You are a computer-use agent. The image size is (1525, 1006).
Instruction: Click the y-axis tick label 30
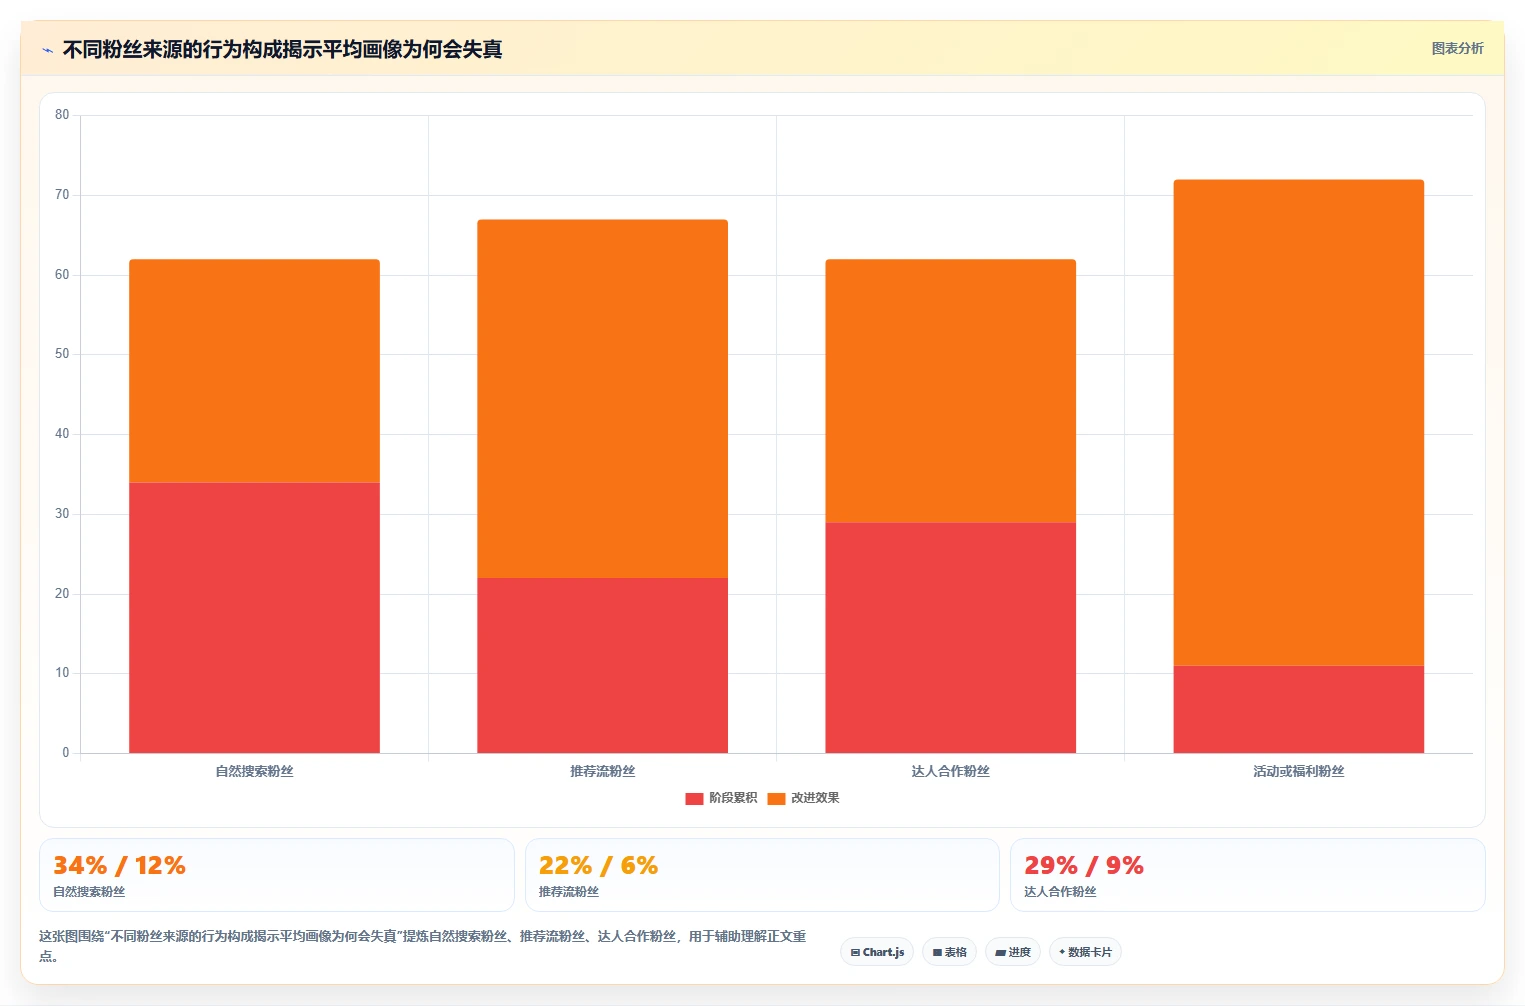tap(62, 514)
